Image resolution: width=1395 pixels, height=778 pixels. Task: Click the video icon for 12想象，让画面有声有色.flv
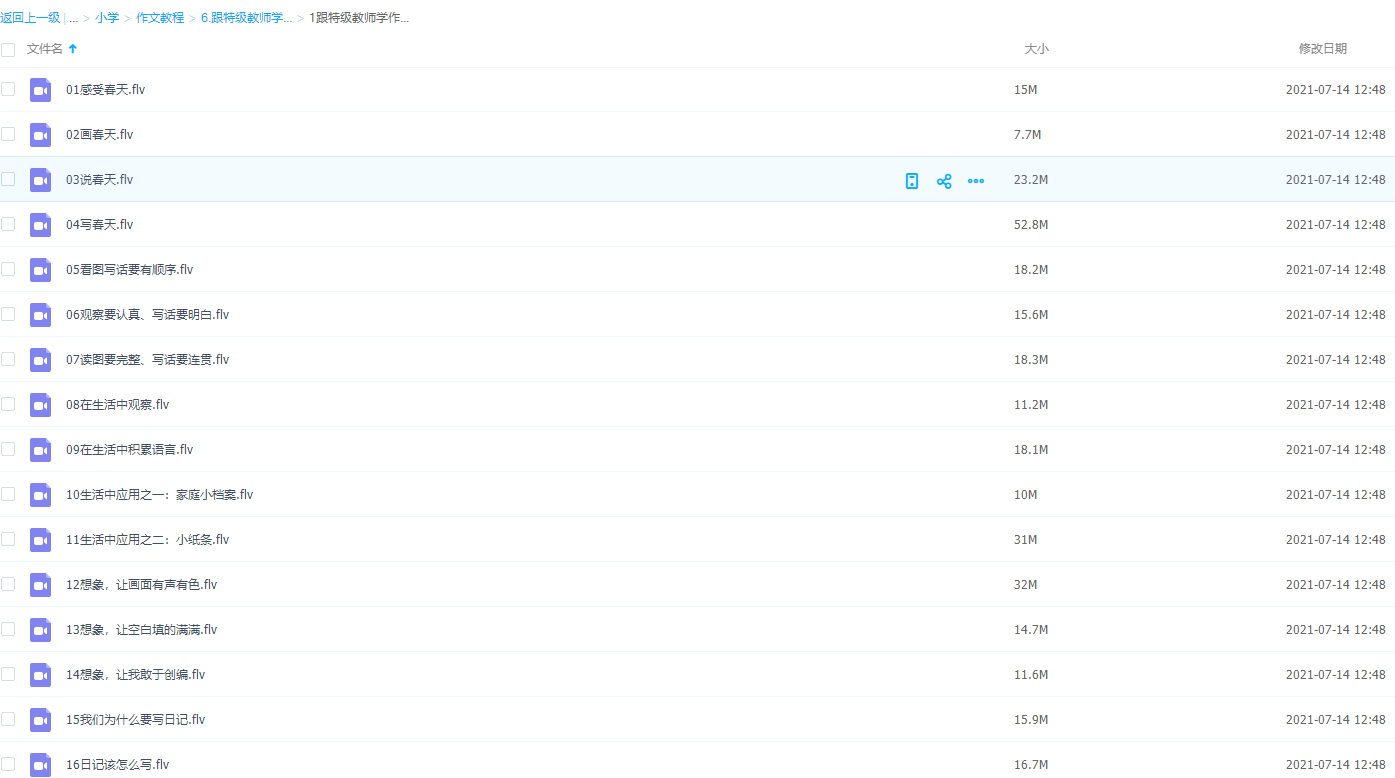40,585
